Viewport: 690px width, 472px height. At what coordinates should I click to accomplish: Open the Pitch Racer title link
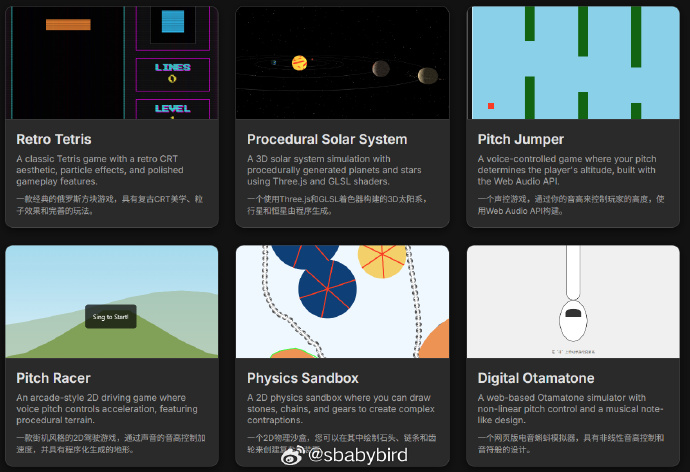coord(53,378)
